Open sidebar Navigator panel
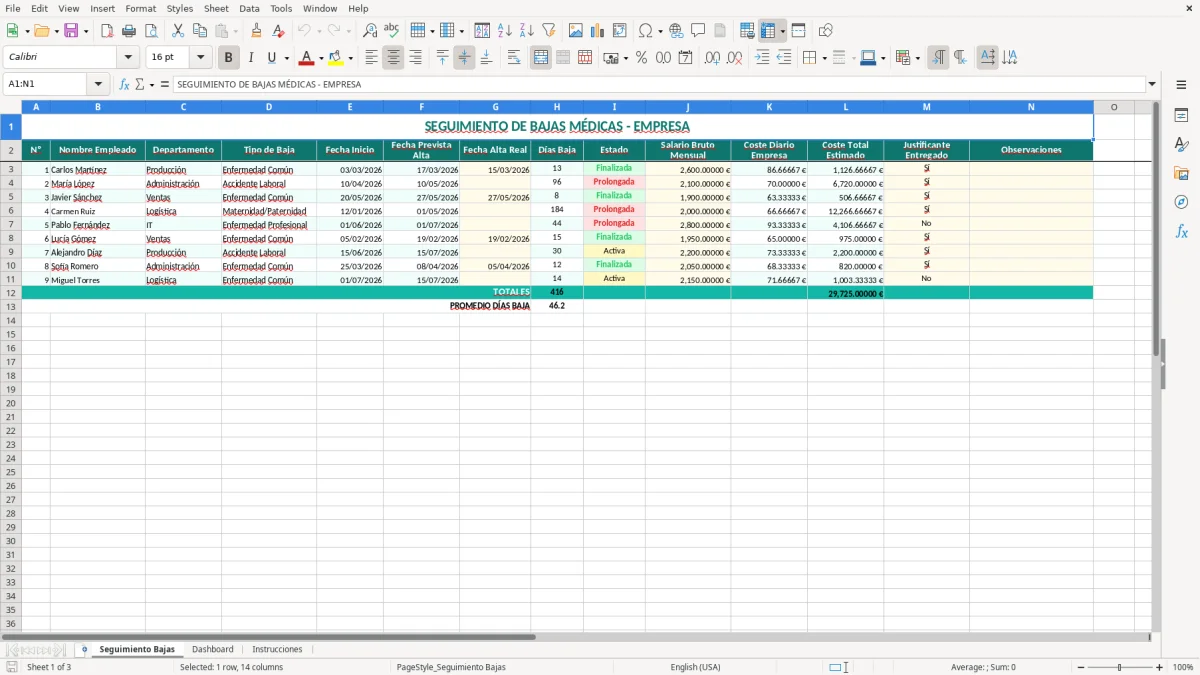This screenshot has width=1200, height=675. pos(1181,202)
